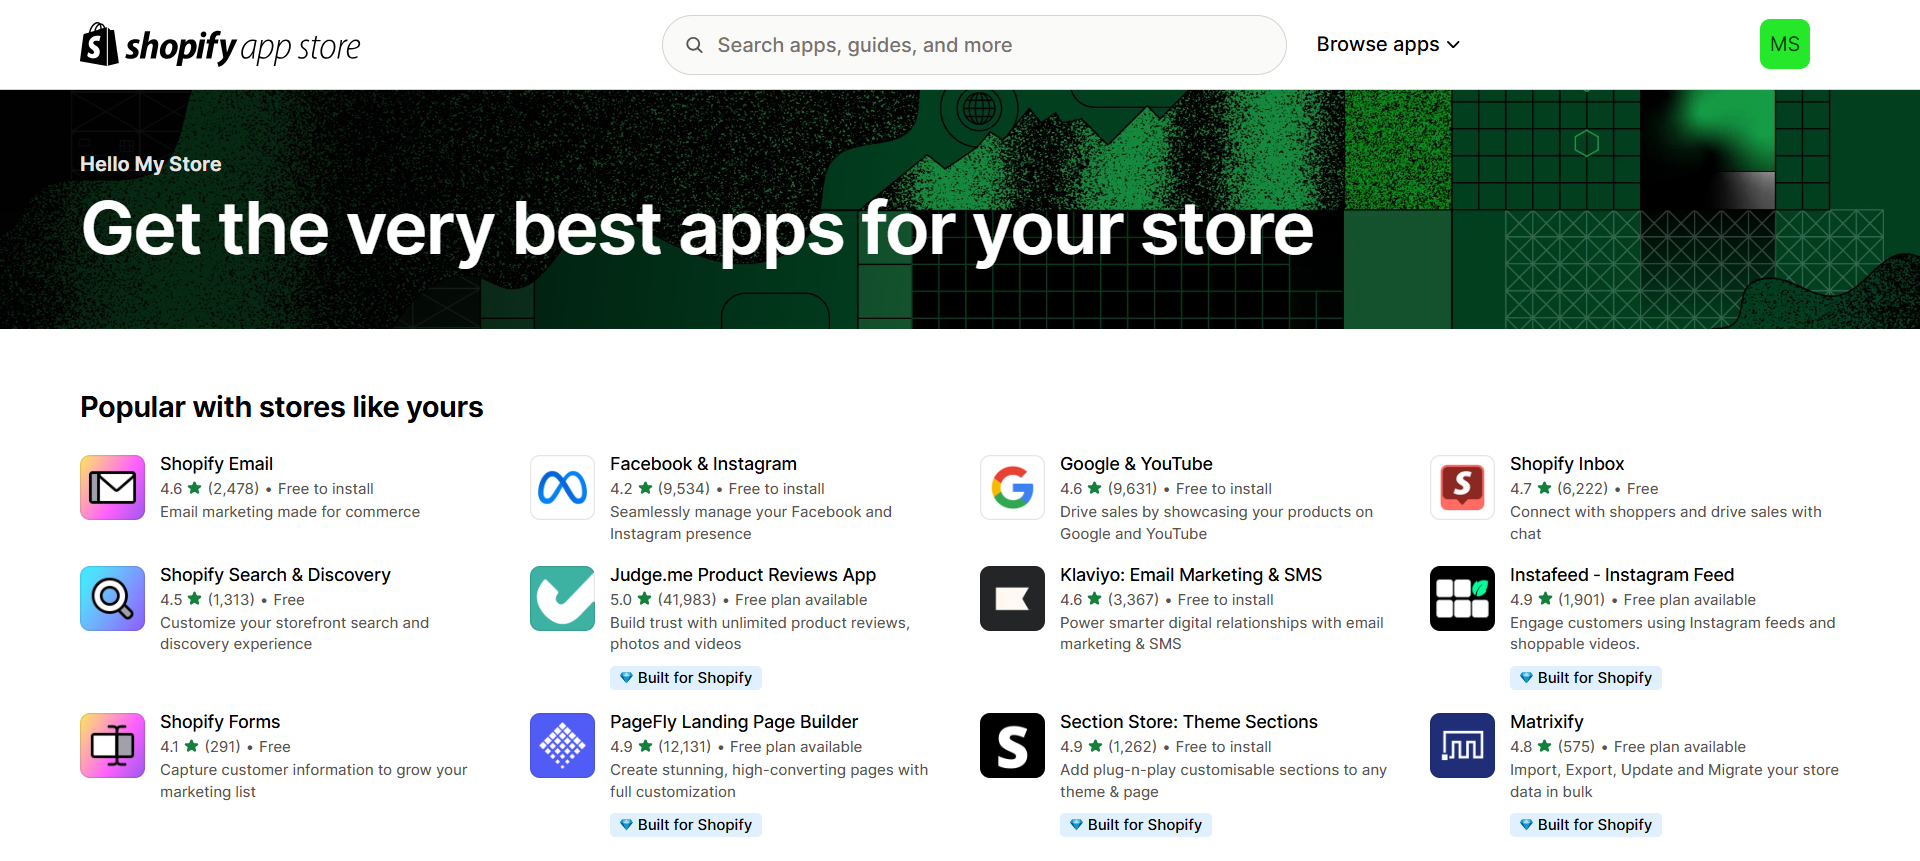The image size is (1920, 861).
Task: Click Matrixify description about Import, Export
Action: 1674,781
